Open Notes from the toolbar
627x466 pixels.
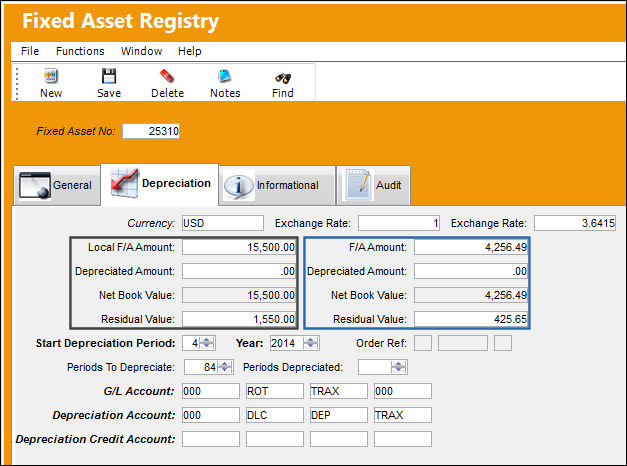(x=225, y=76)
